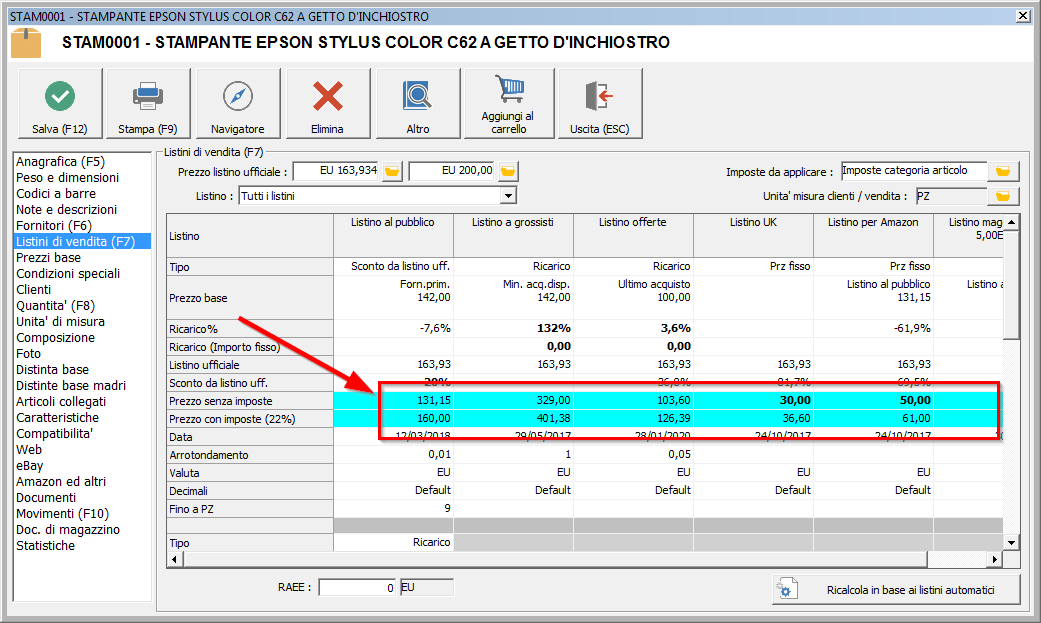The width and height of the screenshot is (1041, 623).
Task: Click the Salva (F12) save button
Action: tap(60, 104)
